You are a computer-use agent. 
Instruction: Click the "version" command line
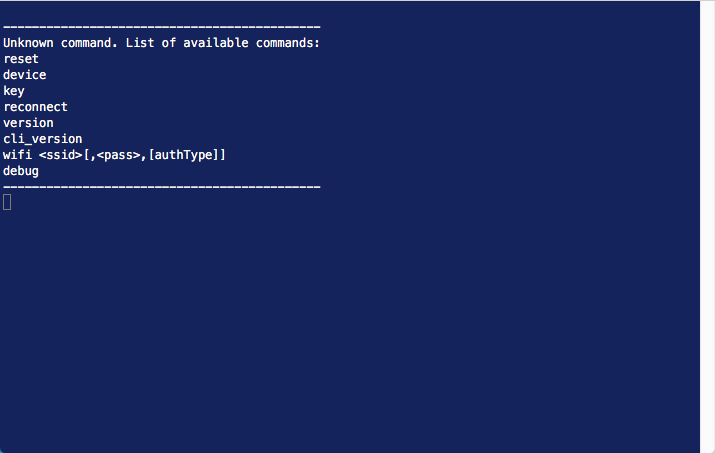(x=29, y=123)
